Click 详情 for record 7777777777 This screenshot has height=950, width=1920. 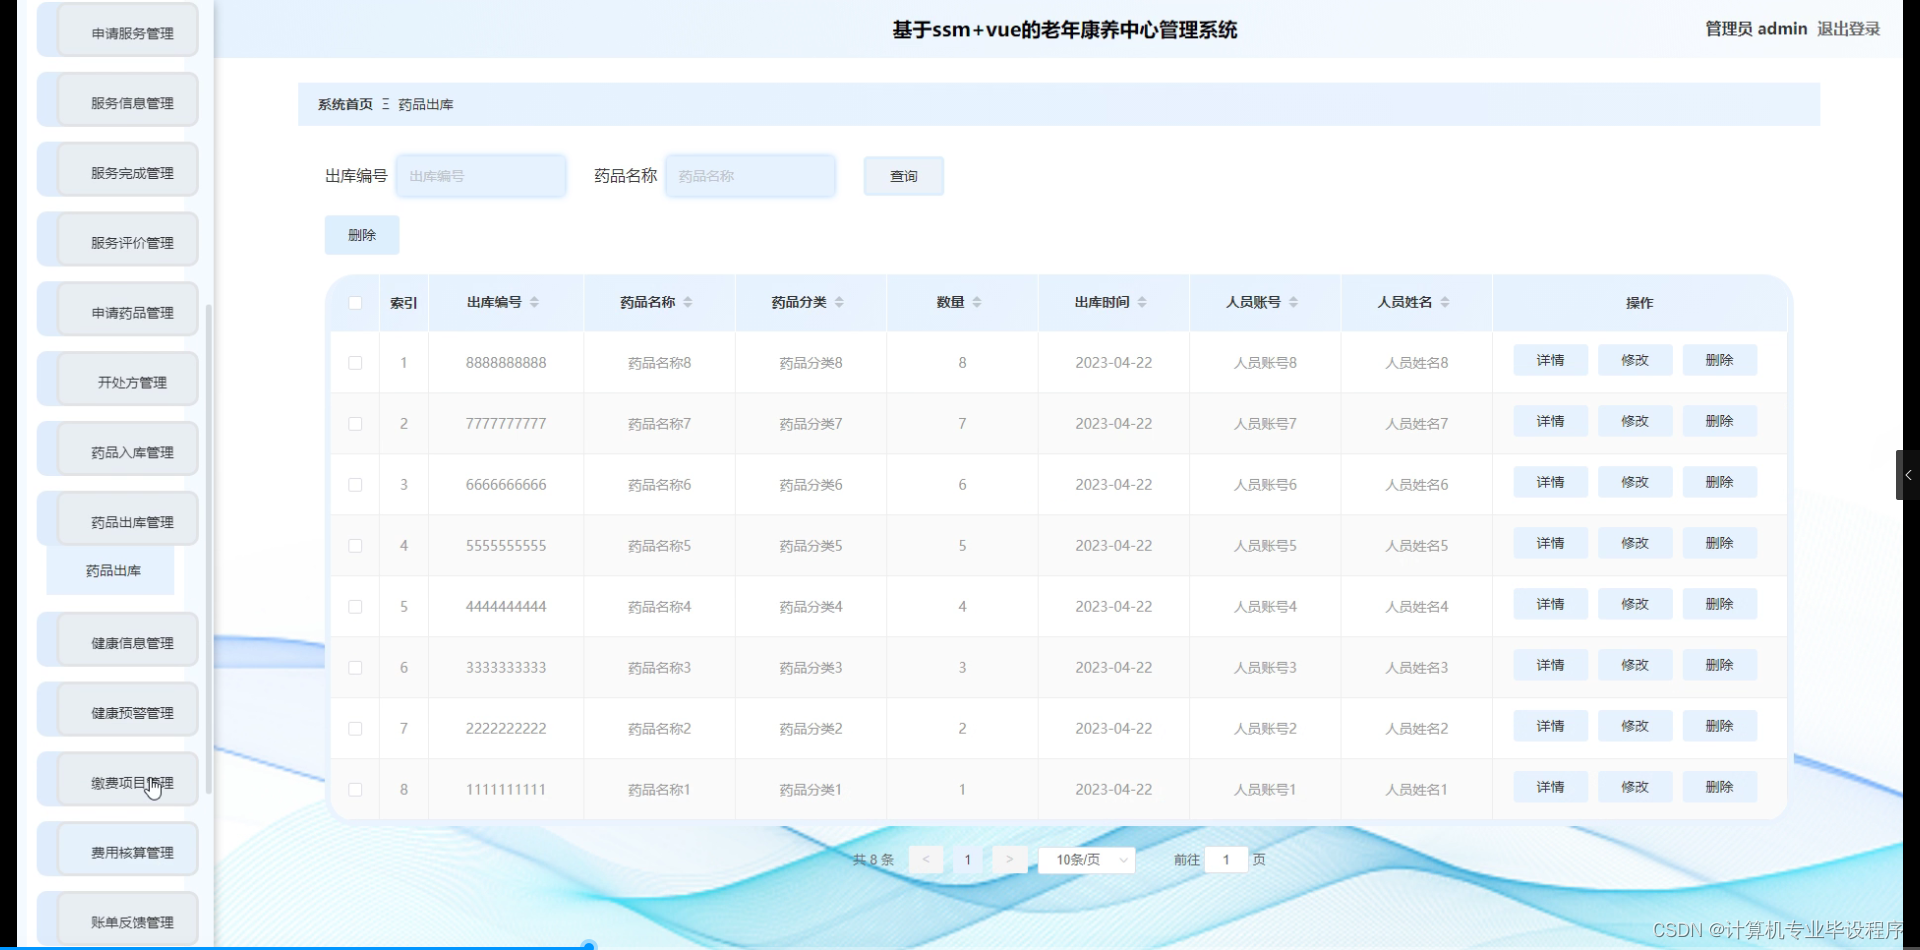point(1549,422)
